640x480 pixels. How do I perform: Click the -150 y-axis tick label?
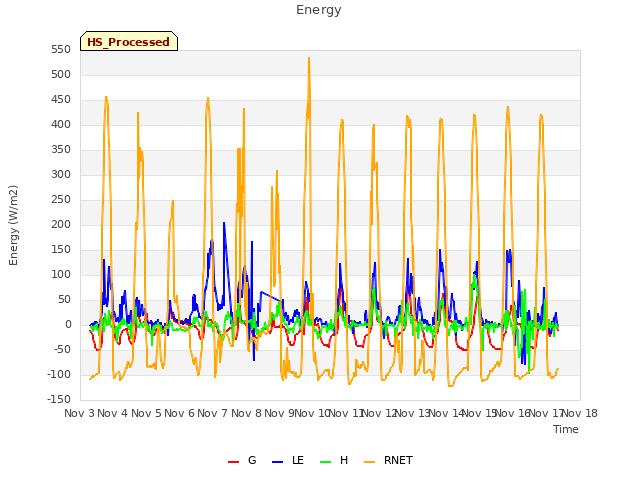click(59, 400)
